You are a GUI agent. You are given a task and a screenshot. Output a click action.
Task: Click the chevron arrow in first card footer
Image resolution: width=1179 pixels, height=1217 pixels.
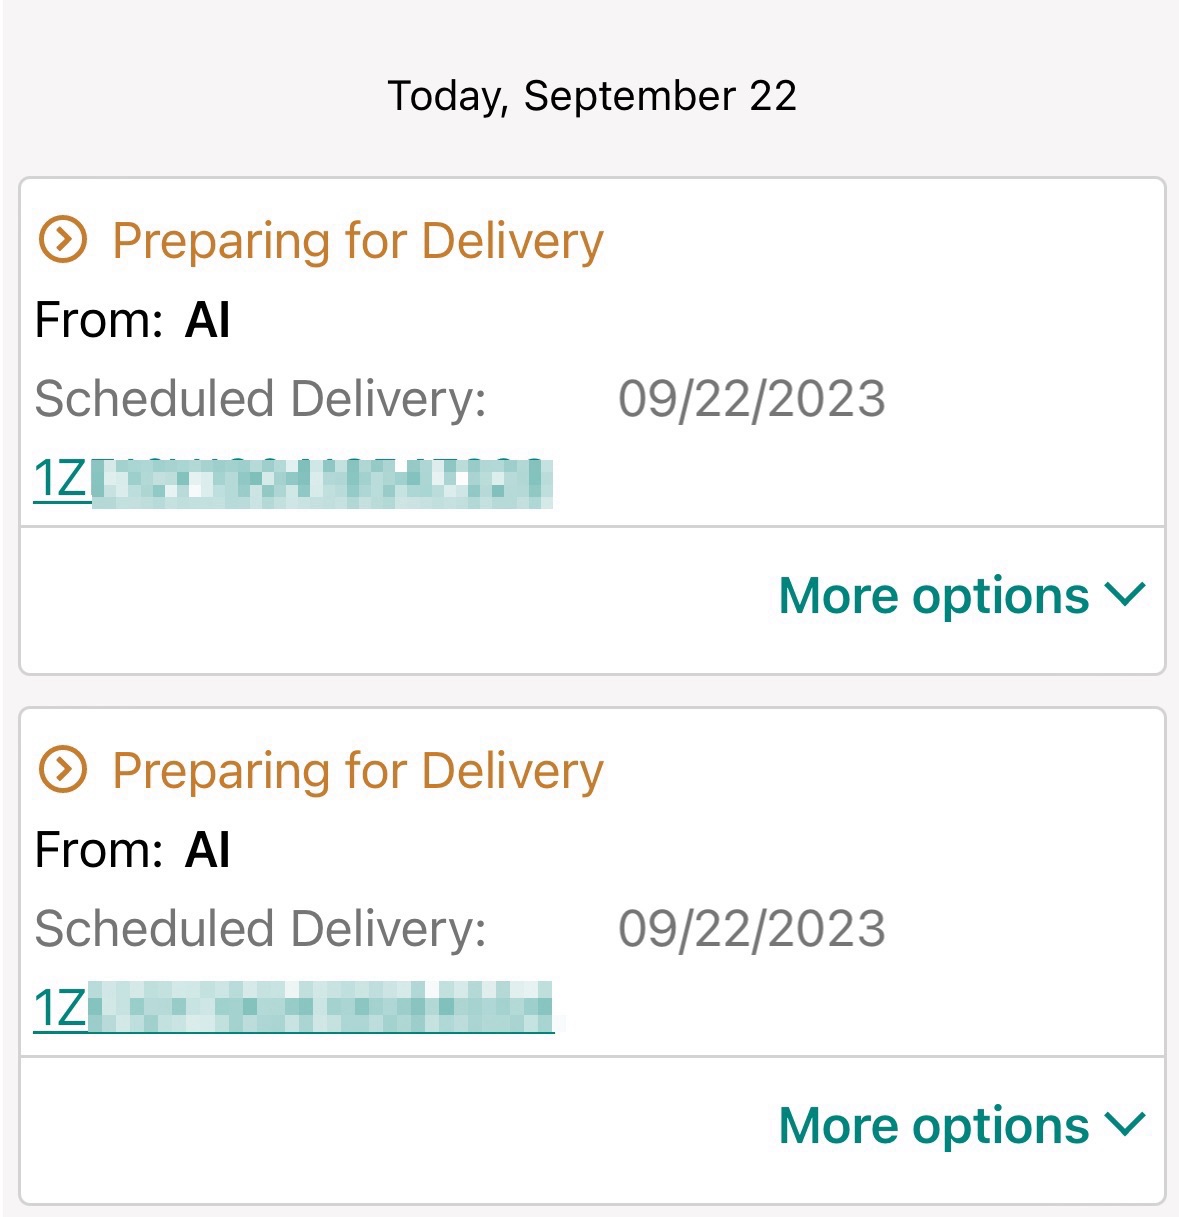click(x=1125, y=595)
